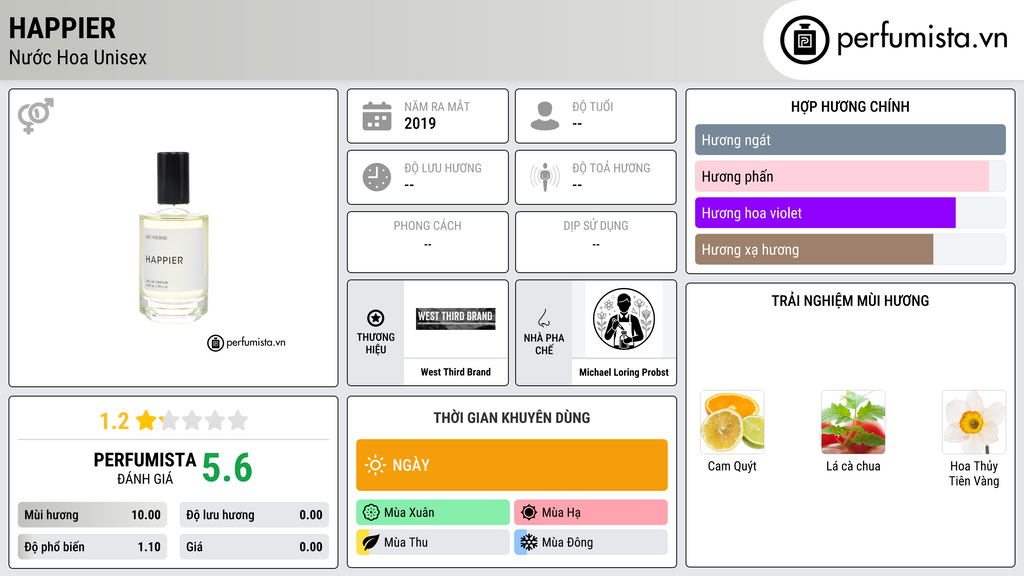The width and height of the screenshot is (1024, 576).
Task: Select the Hoa Thủy Tiên Vàng note image
Action: (x=974, y=422)
